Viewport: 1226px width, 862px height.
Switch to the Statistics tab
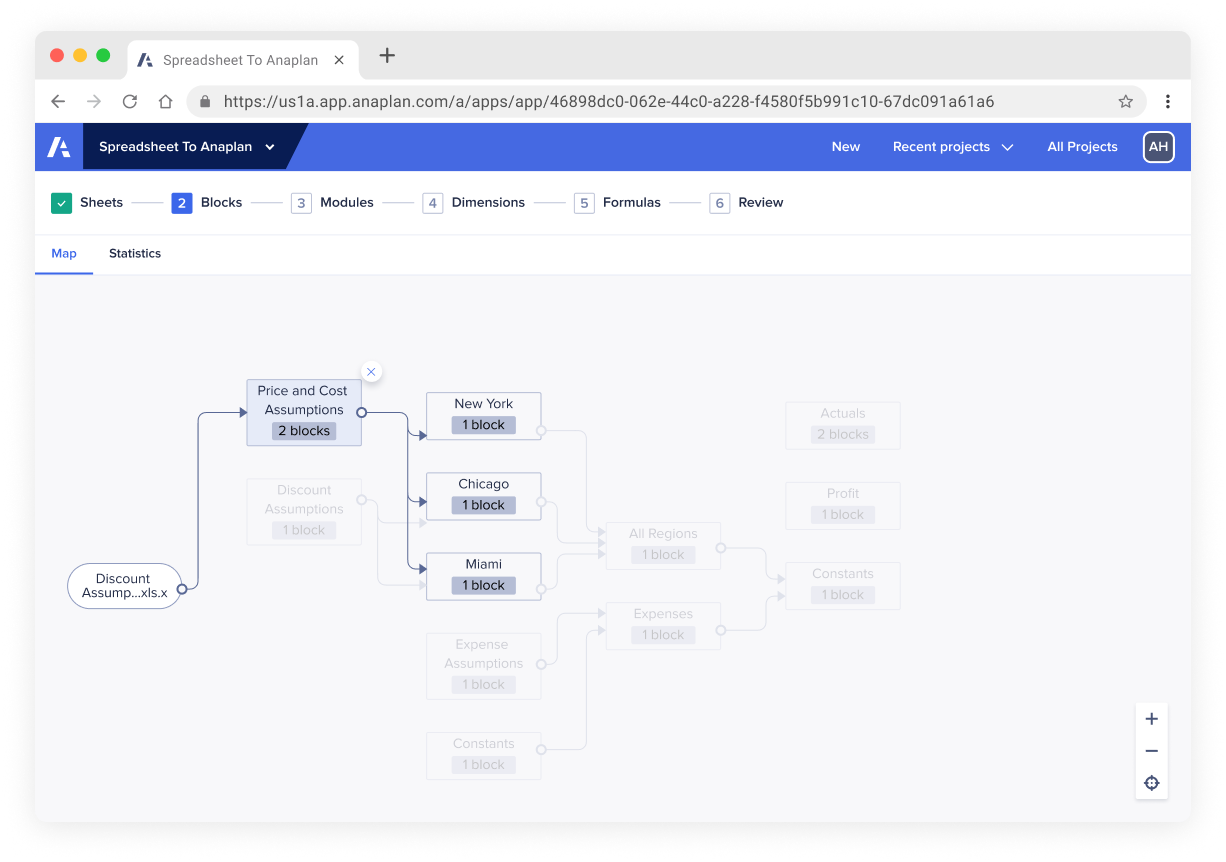[x=135, y=254]
